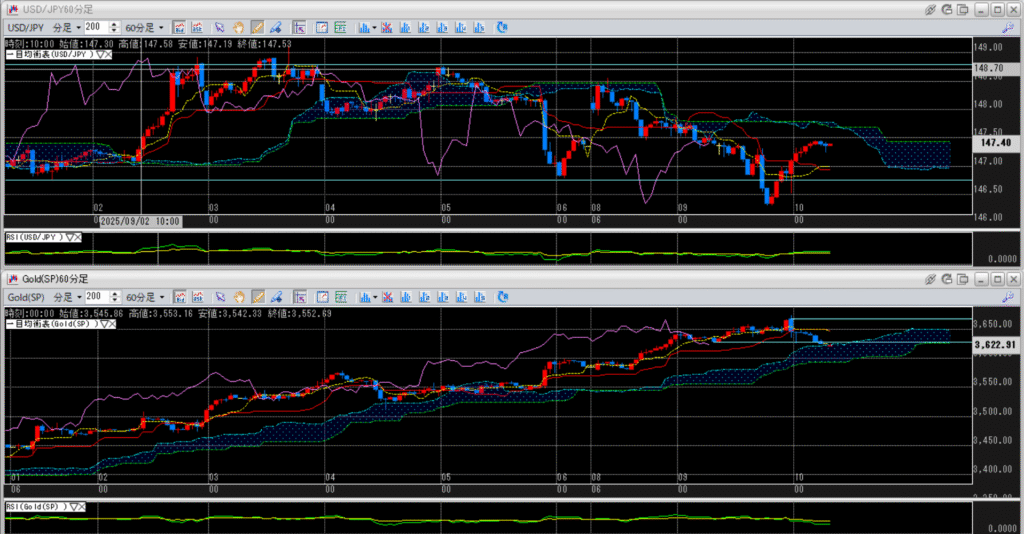Expand the 60分足 timeframe dropdown for USD/JPY
The width and height of the screenshot is (1024, 534).
(x=145, y=27)
